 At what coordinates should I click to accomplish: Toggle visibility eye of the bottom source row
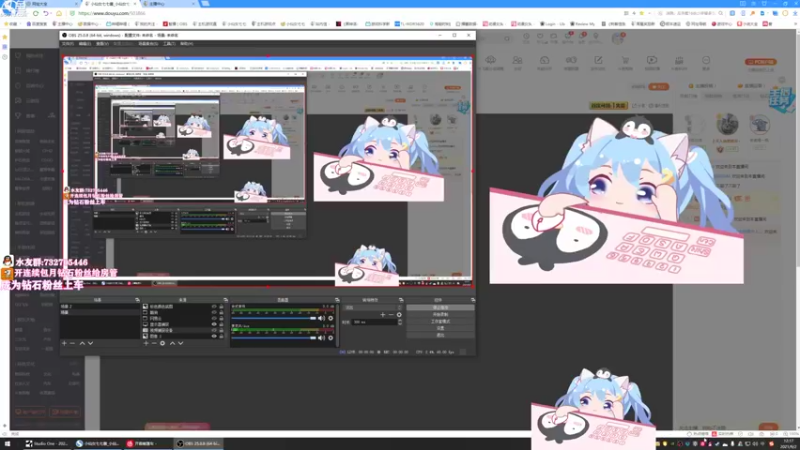click(x=214, y=336)
